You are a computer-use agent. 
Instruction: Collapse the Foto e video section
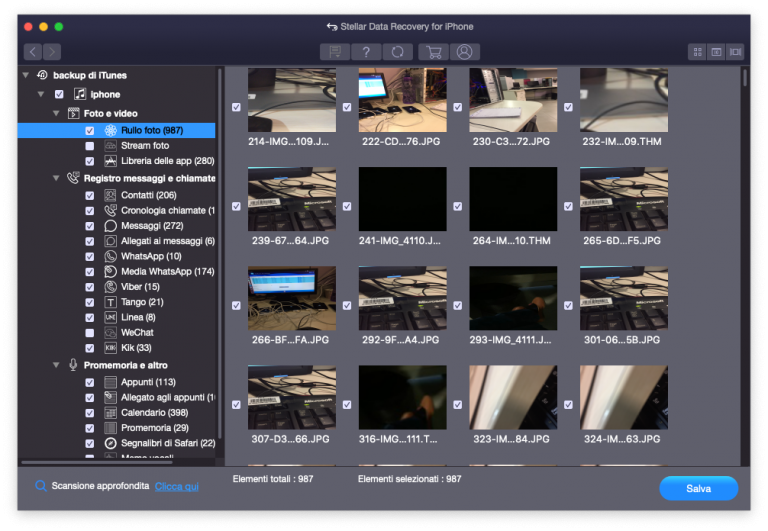coord(56,113)
